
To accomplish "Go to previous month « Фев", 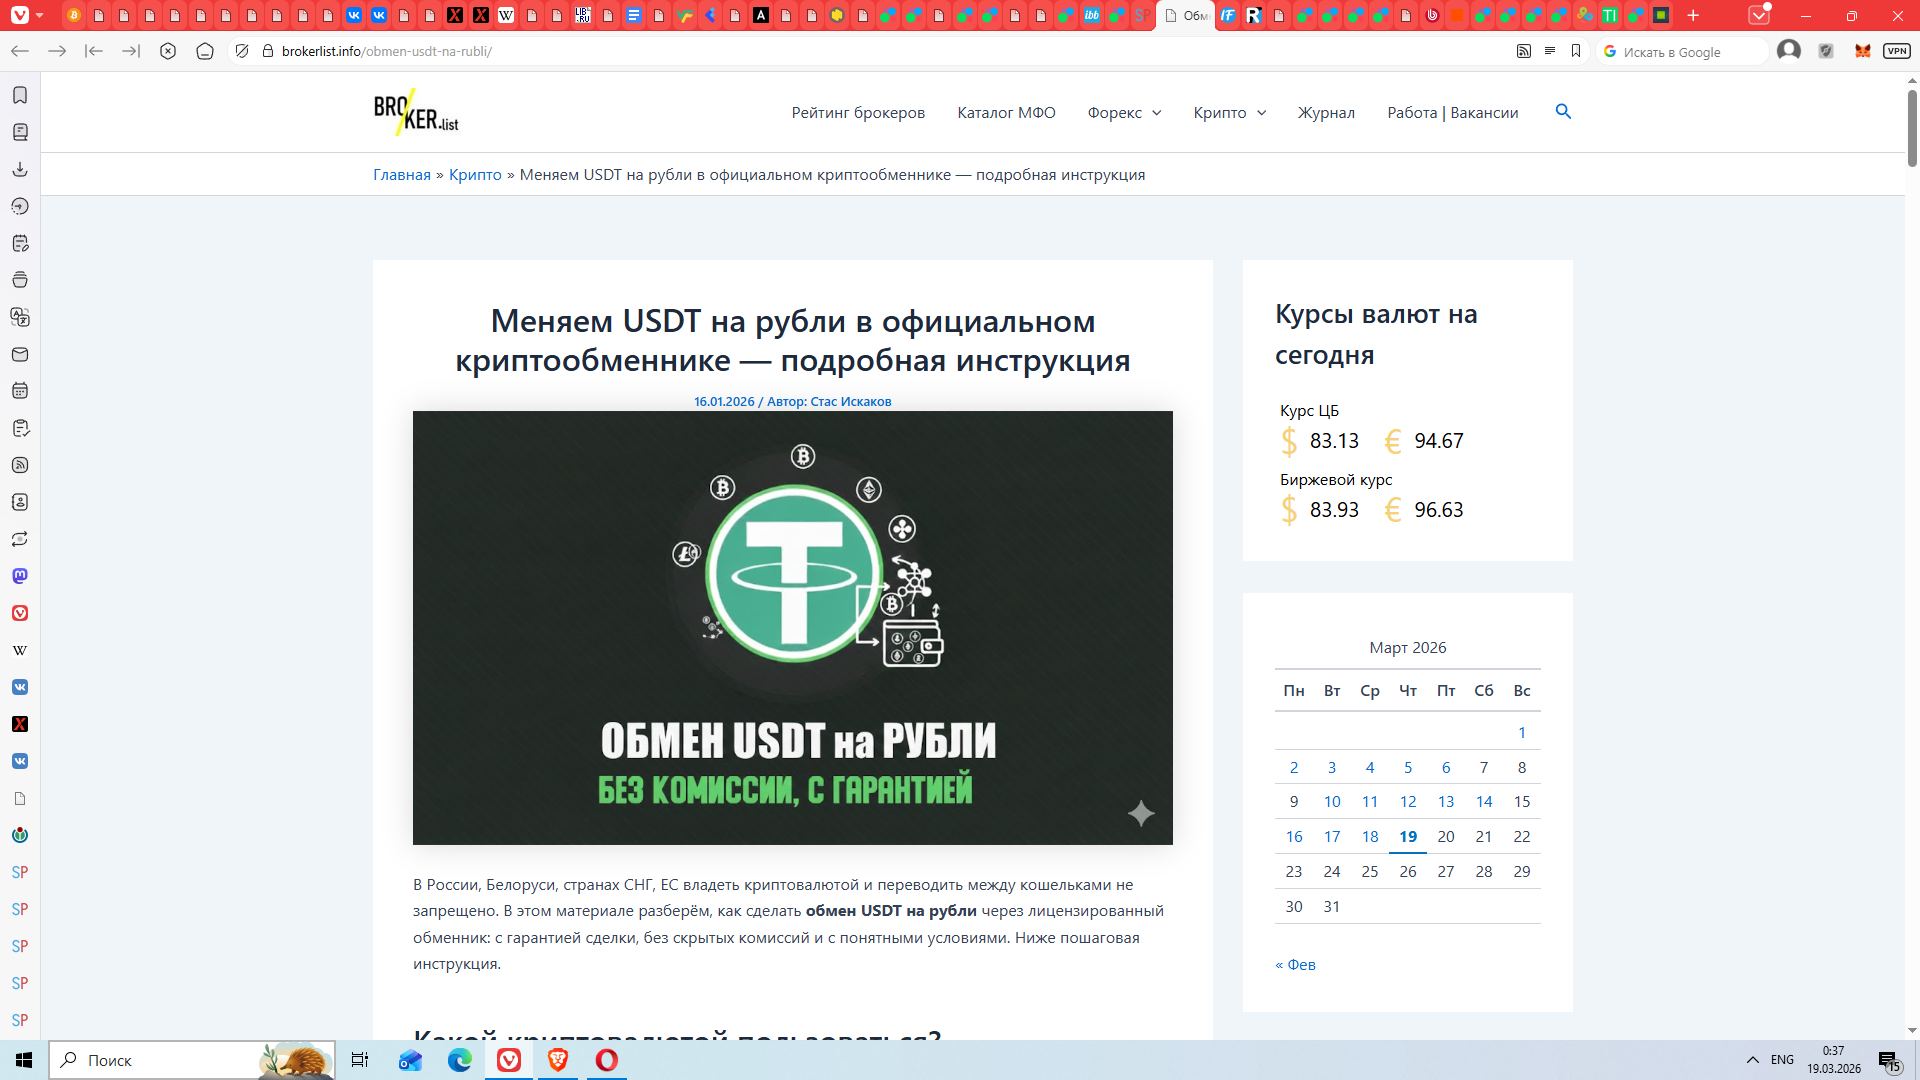I will [x=1295, y=965].
